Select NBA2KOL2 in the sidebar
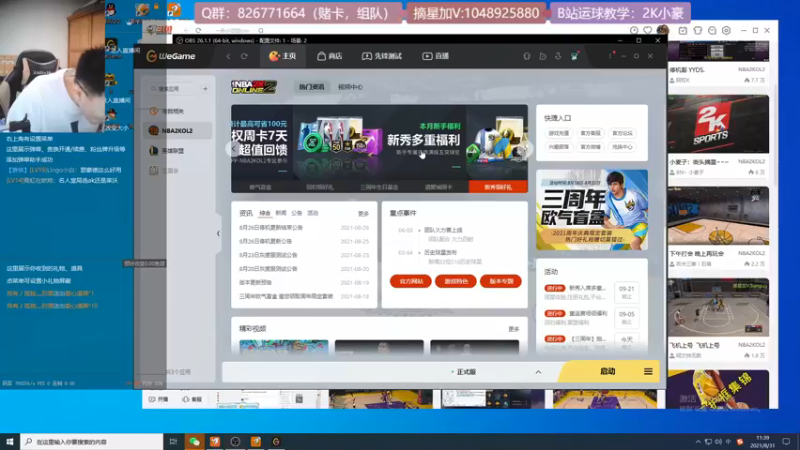Image resolution: width=800 pixels, height=450 pixels. tap(178, 131)
